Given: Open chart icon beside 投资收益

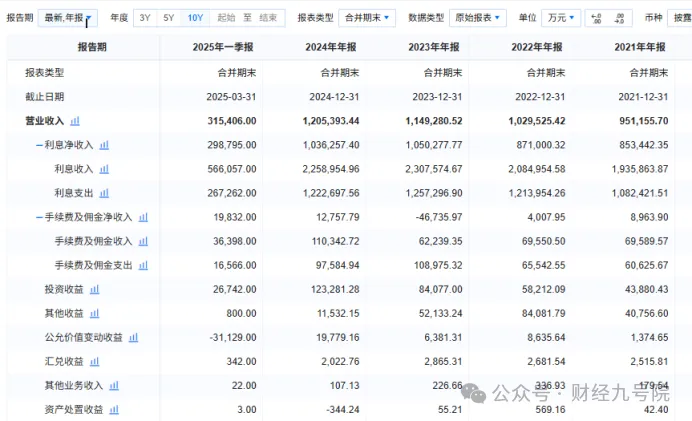Looking at the screenshot, I should (94, 289).
